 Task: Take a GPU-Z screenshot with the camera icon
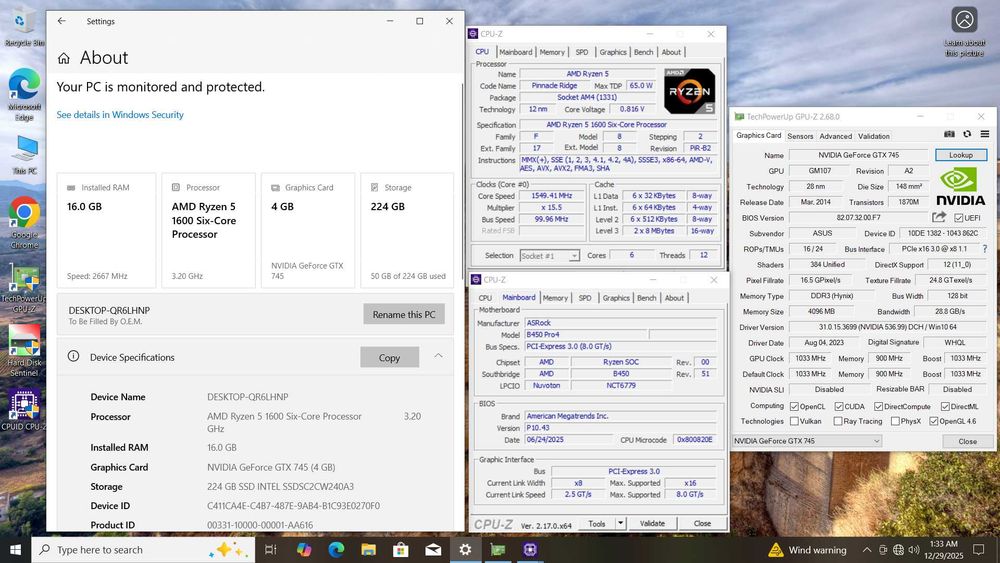pos(949,134)
